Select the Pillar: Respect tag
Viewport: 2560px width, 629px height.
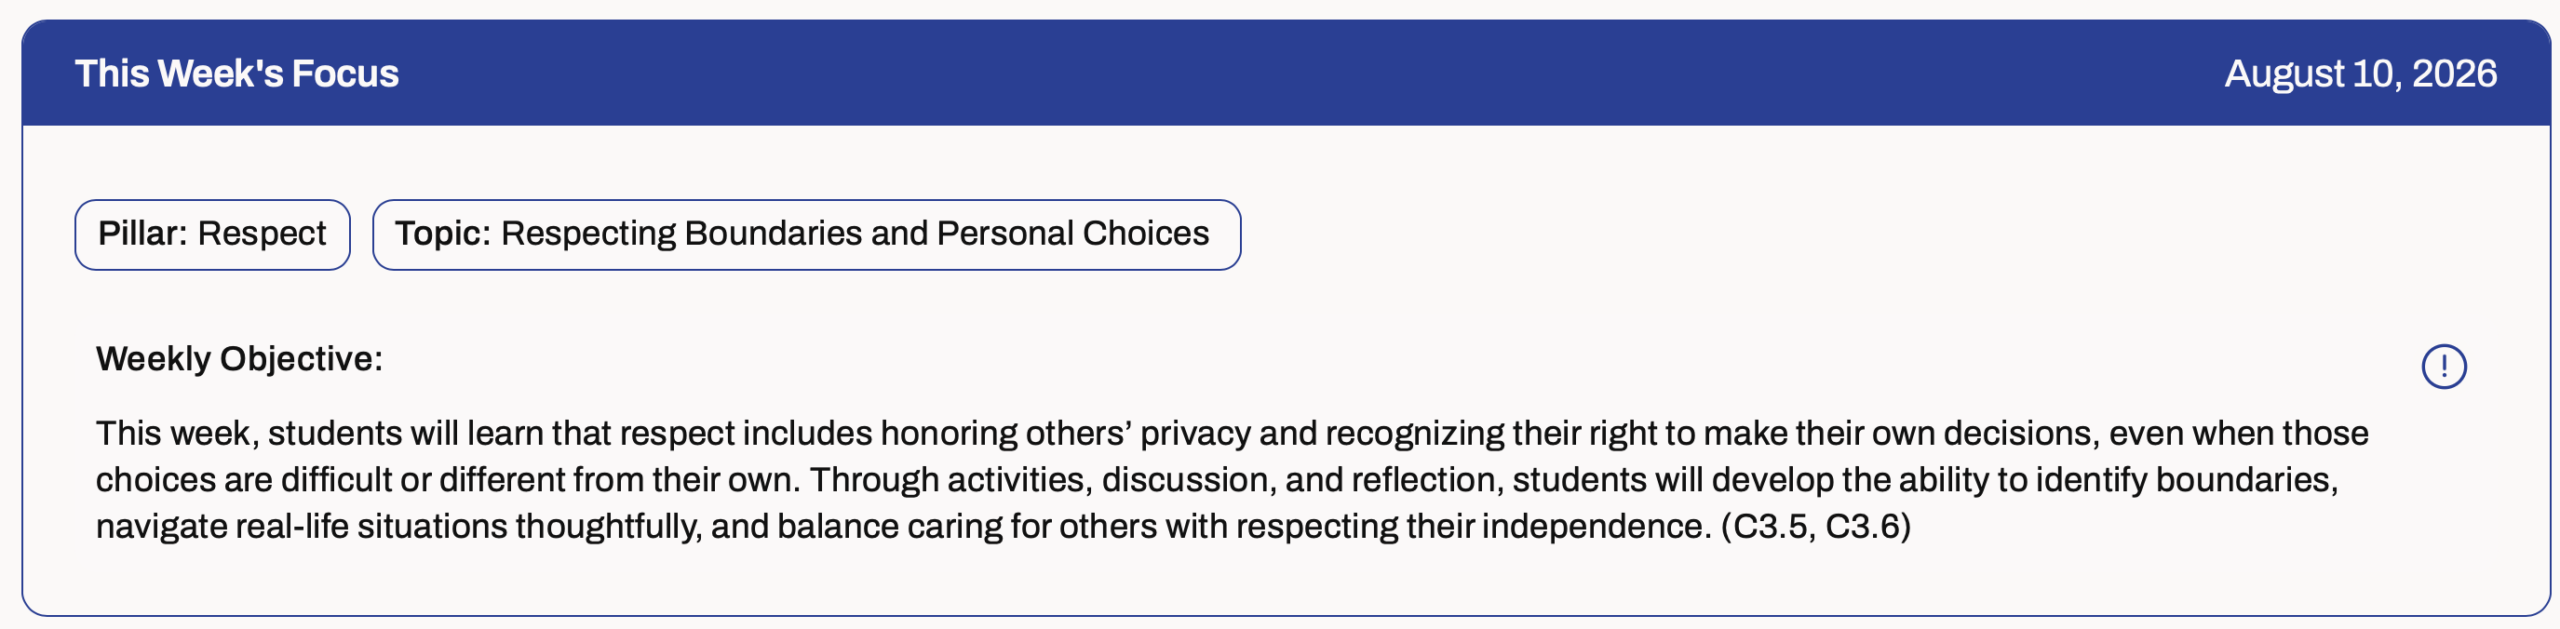(x=212, y=234)
